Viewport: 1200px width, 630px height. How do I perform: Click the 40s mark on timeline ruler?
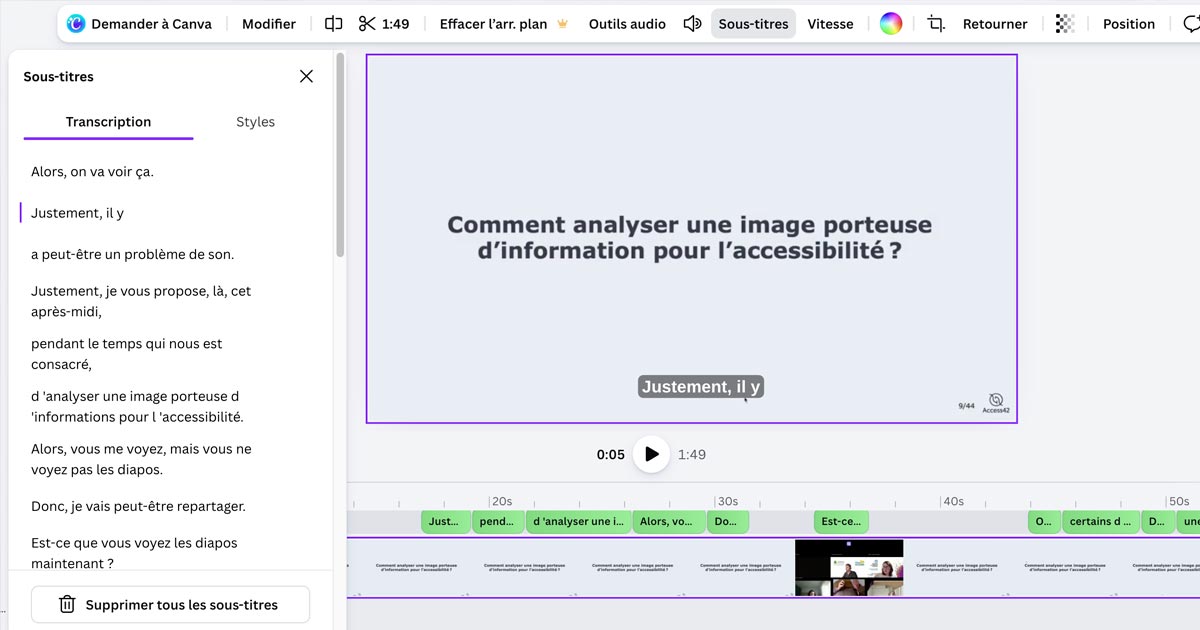click(x=953, y=501)
